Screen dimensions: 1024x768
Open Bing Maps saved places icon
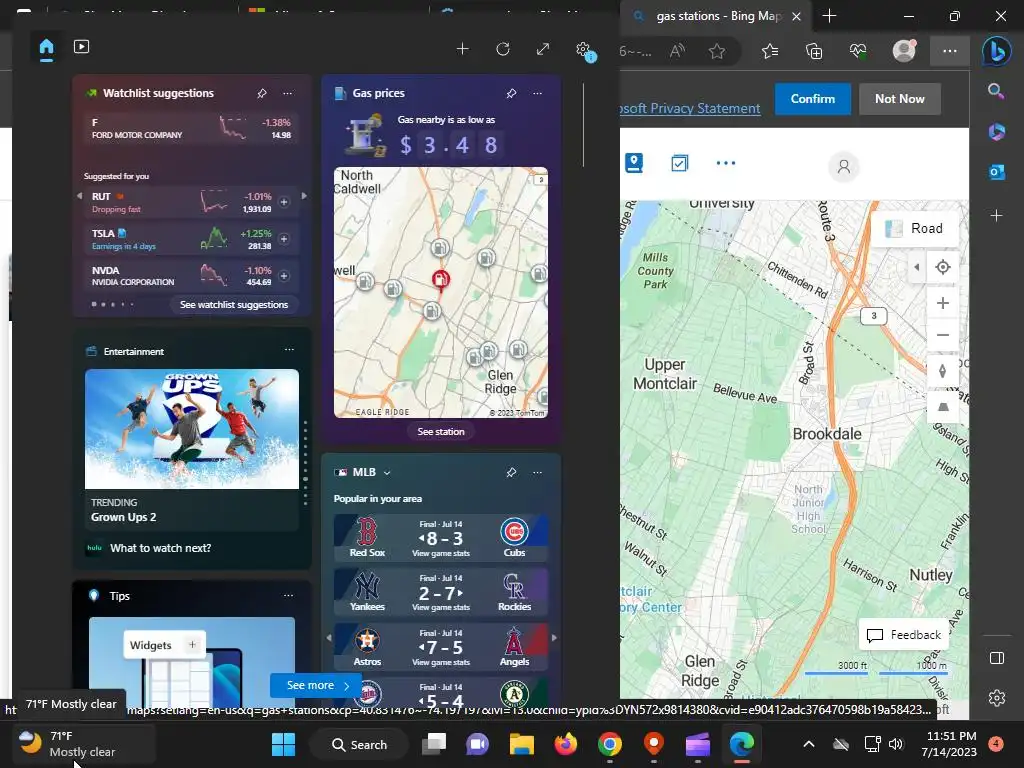[x=633, y=163]
